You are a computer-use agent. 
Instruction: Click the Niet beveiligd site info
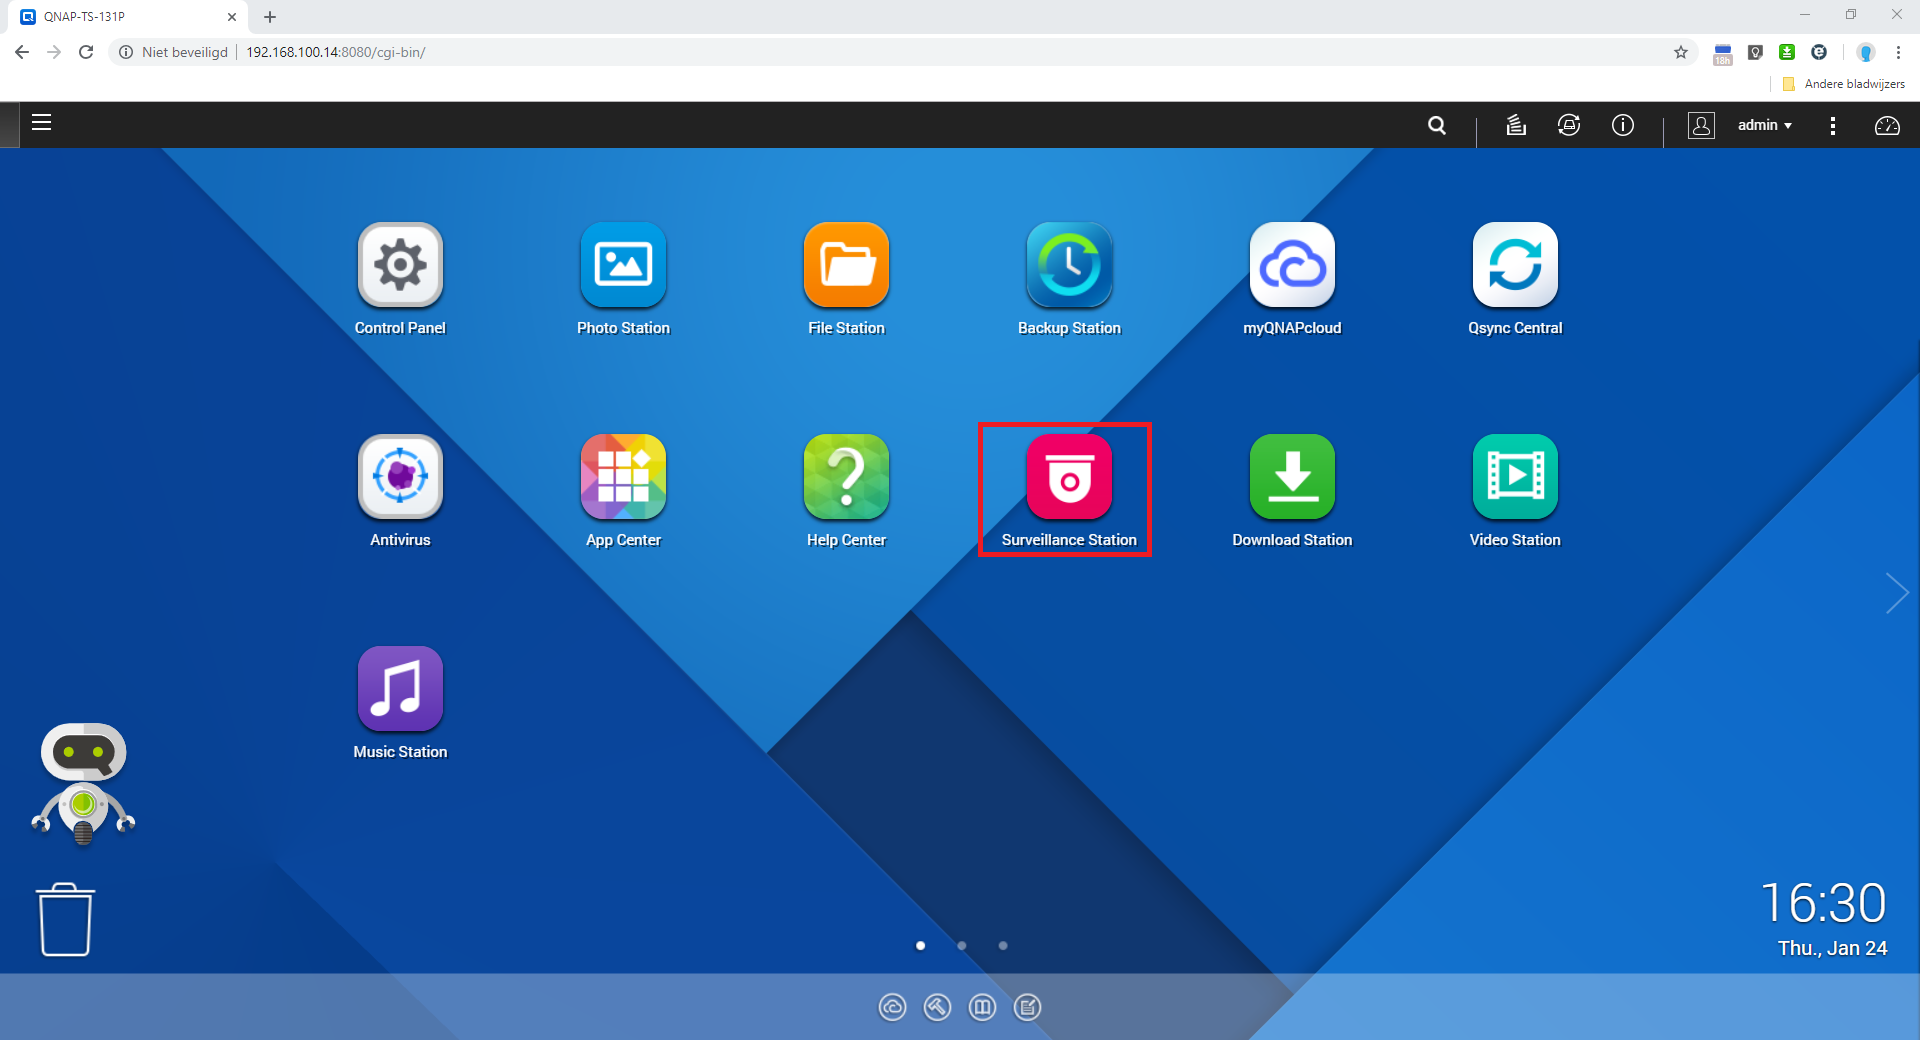coord(174,52)
